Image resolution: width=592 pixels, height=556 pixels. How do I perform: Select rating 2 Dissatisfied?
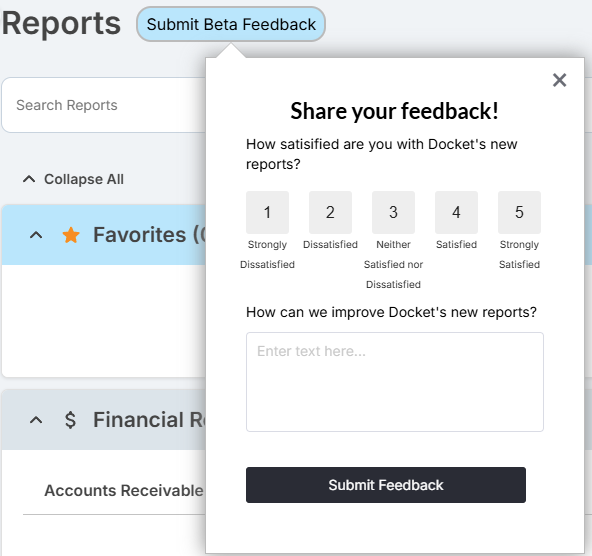[330, 212]
